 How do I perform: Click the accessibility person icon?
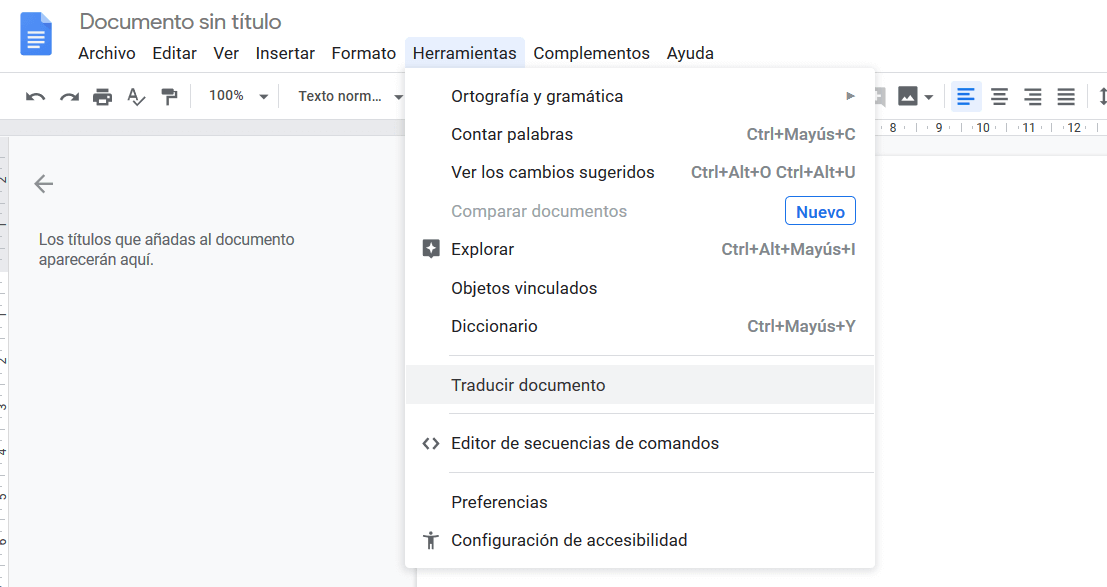431,540
